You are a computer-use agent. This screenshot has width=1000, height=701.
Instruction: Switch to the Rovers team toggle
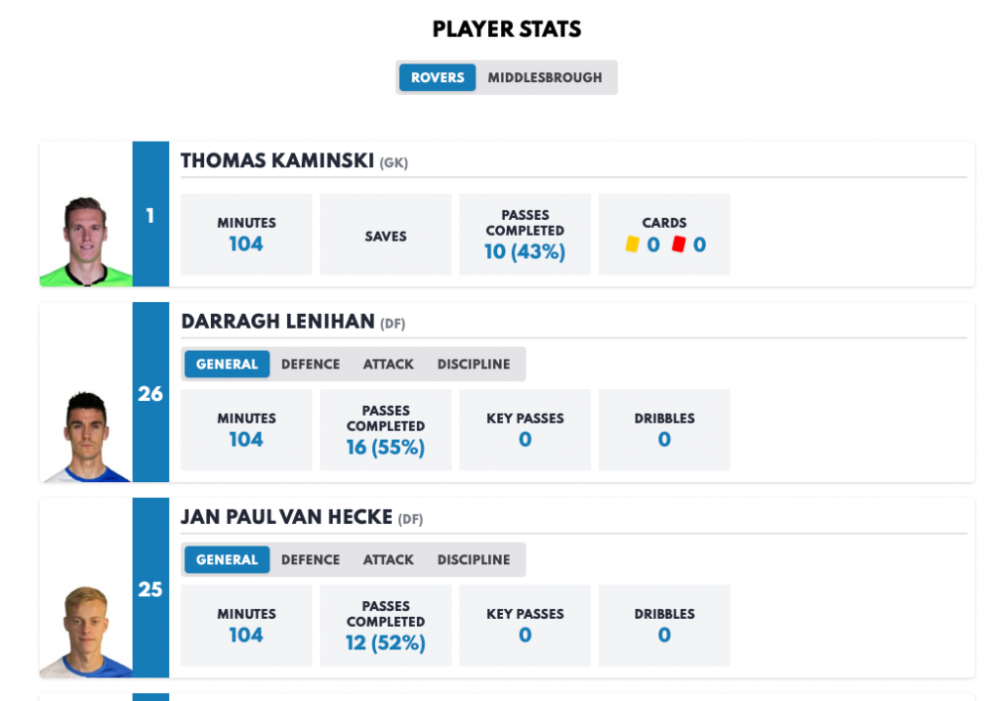click(437, 77)
